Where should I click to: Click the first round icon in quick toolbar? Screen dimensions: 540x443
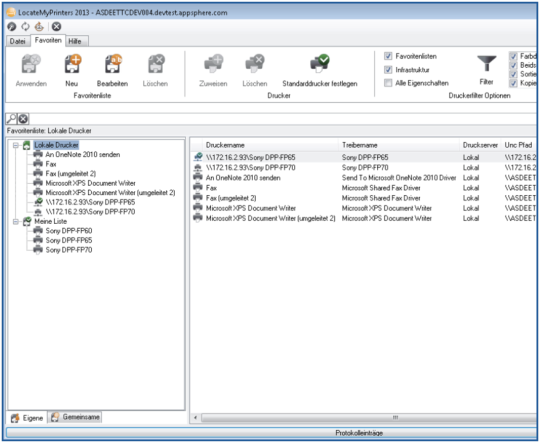click(12, 27)
